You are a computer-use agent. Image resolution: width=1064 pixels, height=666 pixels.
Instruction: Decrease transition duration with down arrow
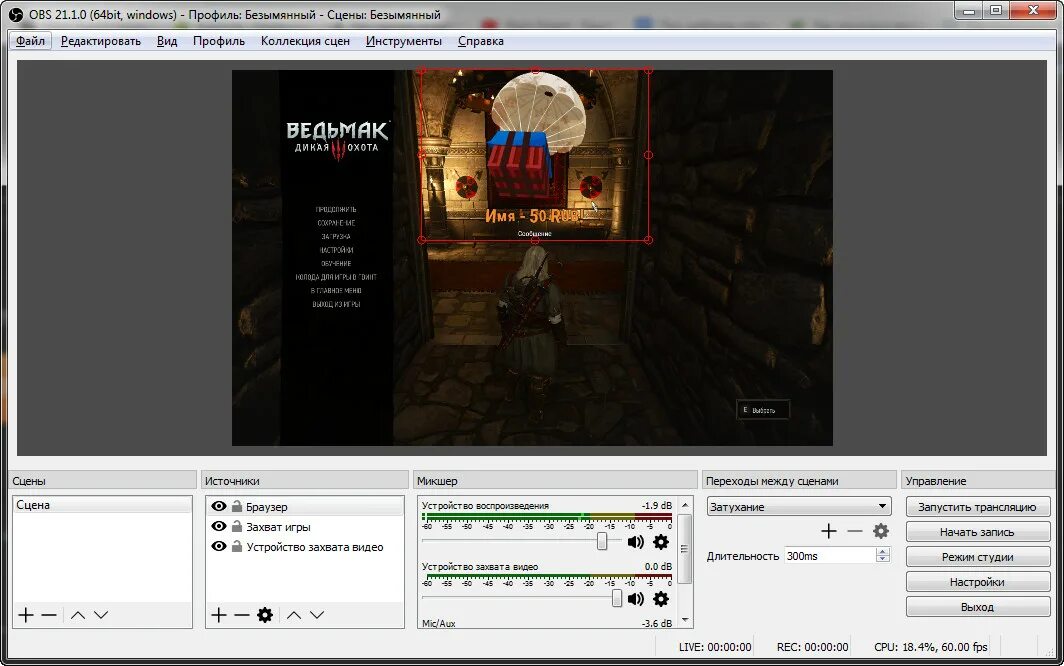(x=882, y=559)
